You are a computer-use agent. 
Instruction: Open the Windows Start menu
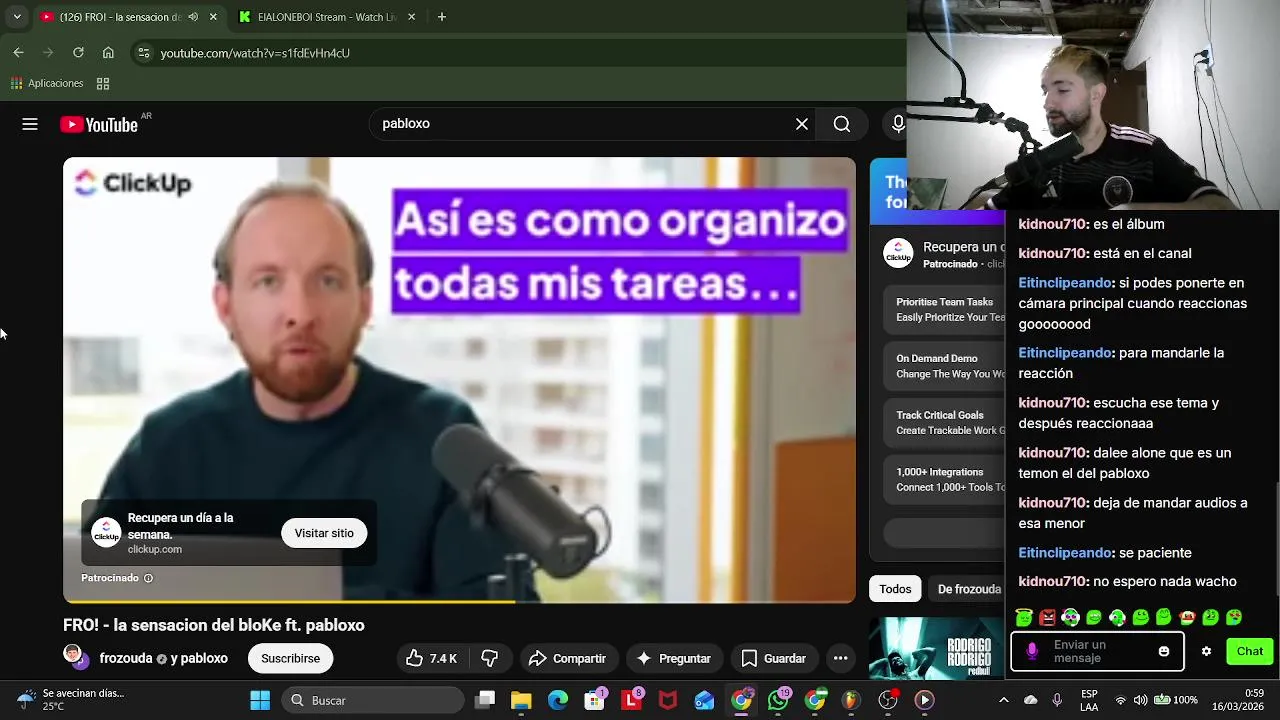click(x=260, y=700)
